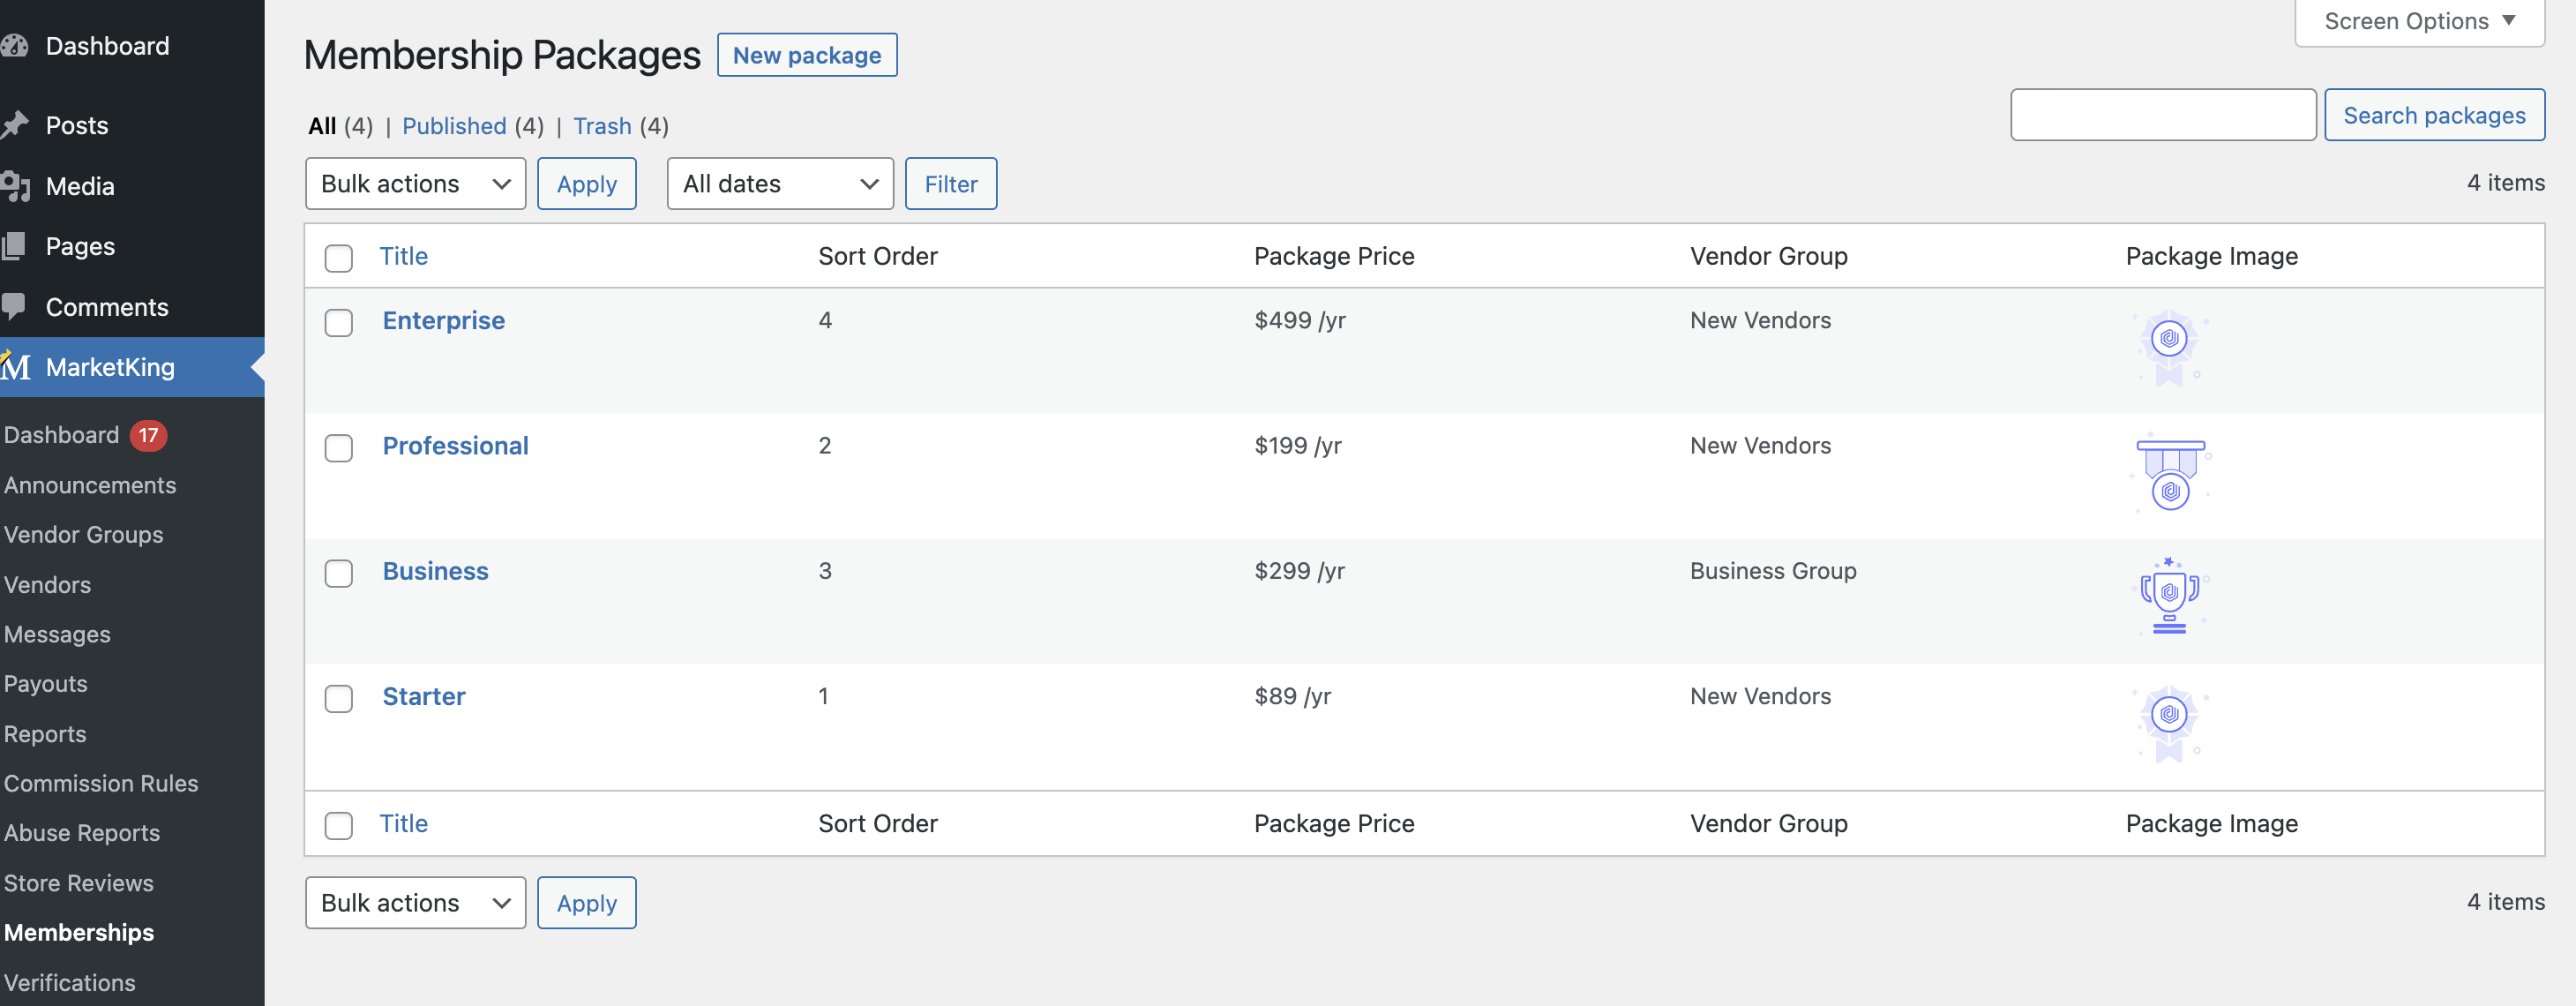Click the MarketKing logo icon
2576x1006 pixels.
[x=14, y=367]
